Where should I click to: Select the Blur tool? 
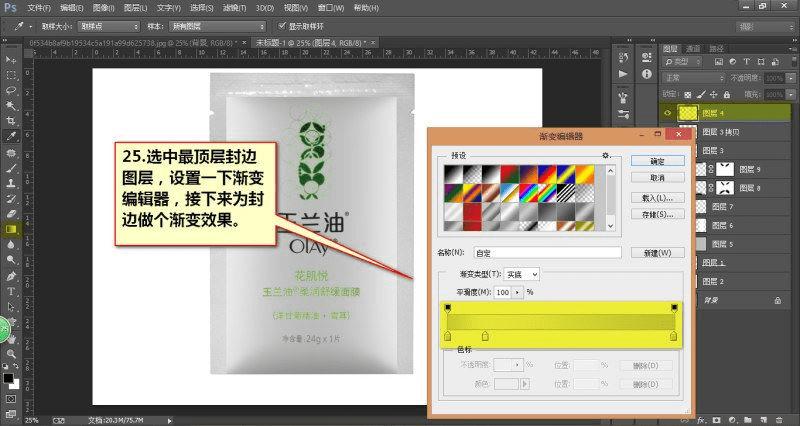[10, 245]
